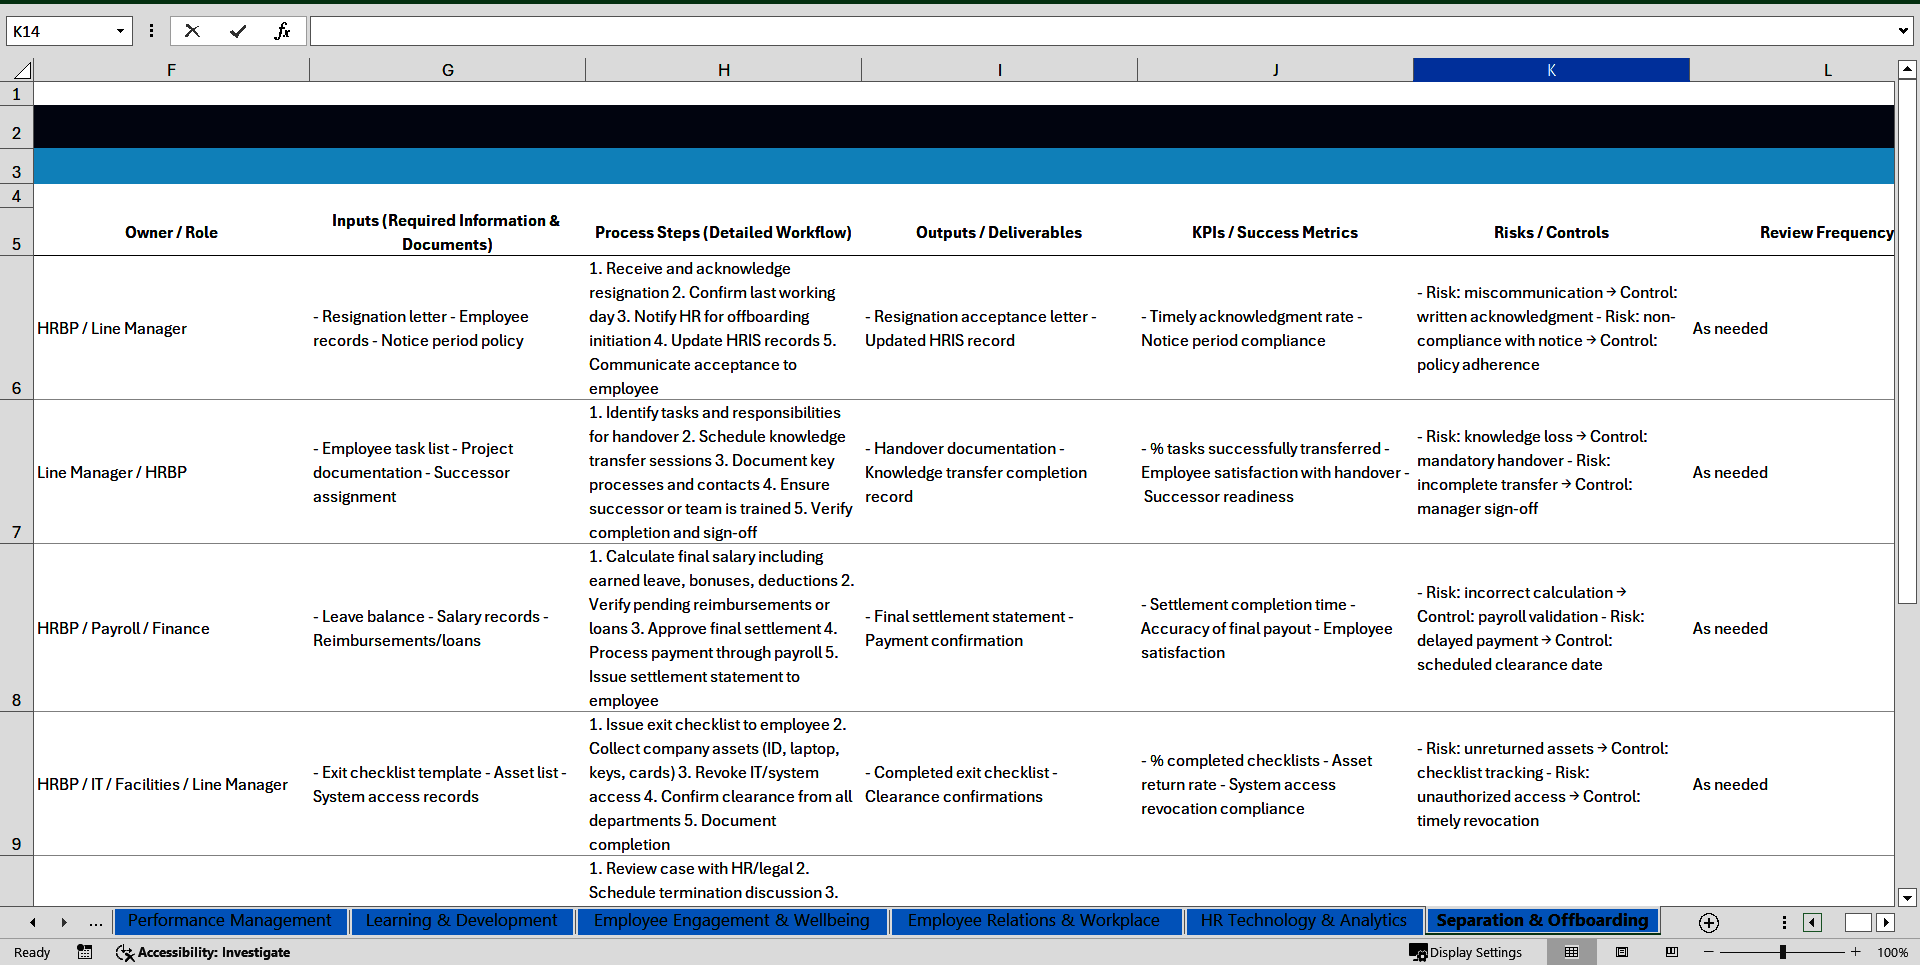This screenshot has height=966, width=1920.
Task: Switch to Page Layout view
Action: point(1622,952)
